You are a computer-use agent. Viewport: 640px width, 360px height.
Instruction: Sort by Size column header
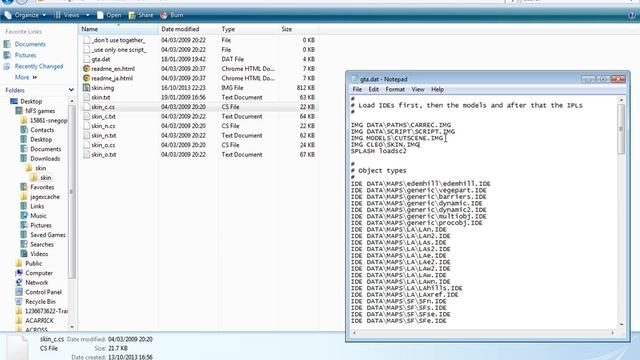coord(298,29)
